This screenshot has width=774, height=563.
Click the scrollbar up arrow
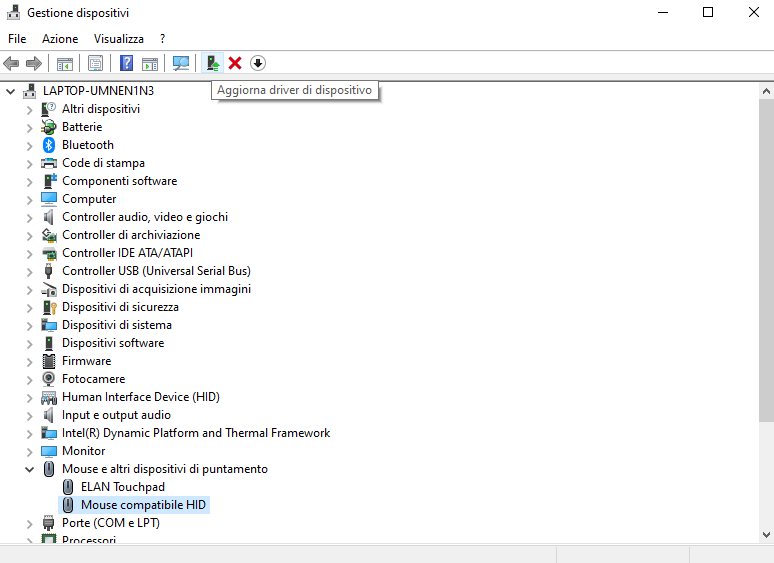coord(766,91)
